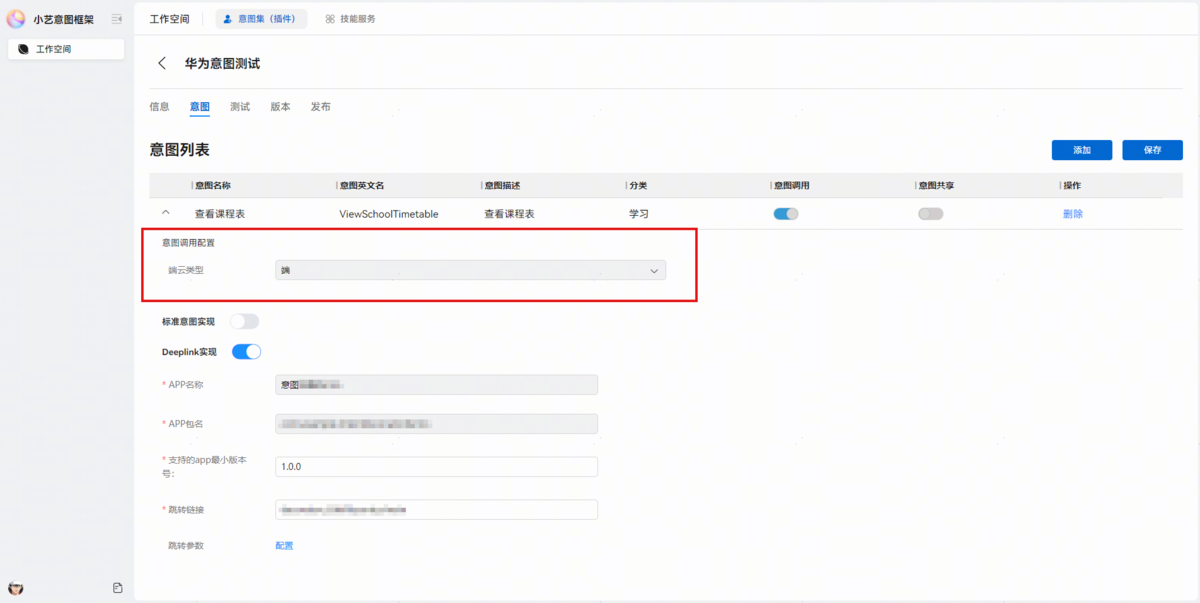
Task: Click the 工作空间 icon in the sidebar
Action: click(23, 49)
